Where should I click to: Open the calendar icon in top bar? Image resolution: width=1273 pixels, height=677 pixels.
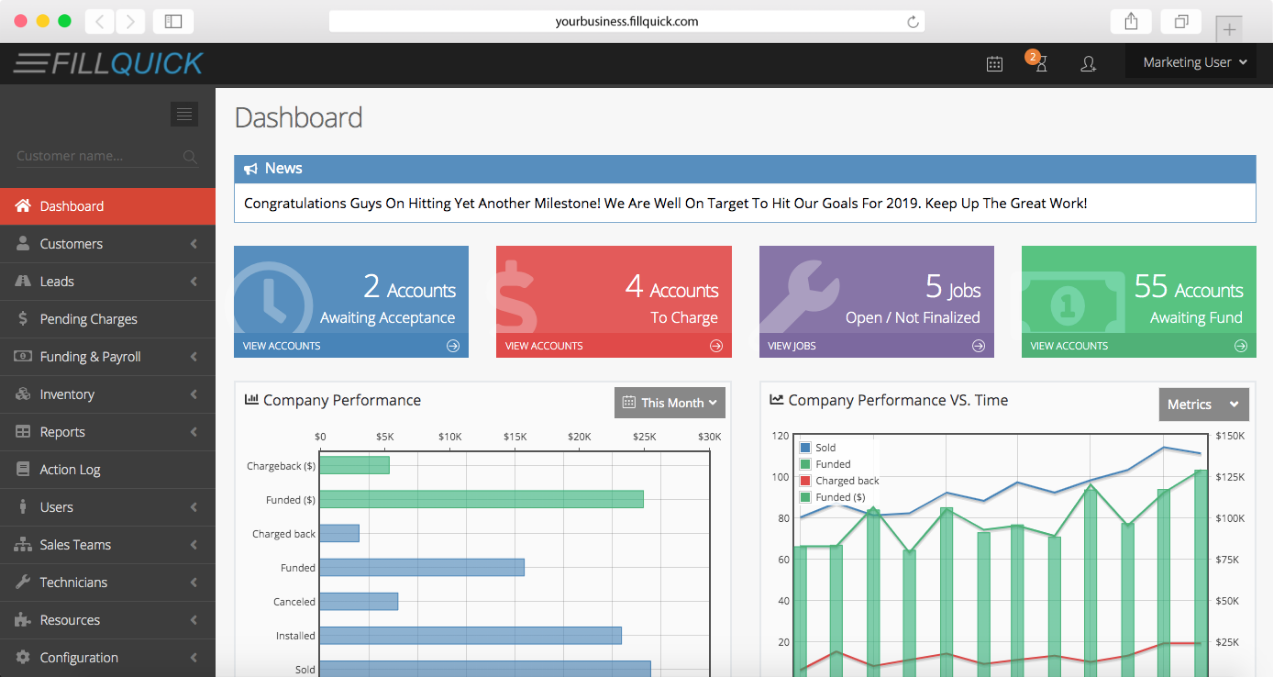pos(994,63)
